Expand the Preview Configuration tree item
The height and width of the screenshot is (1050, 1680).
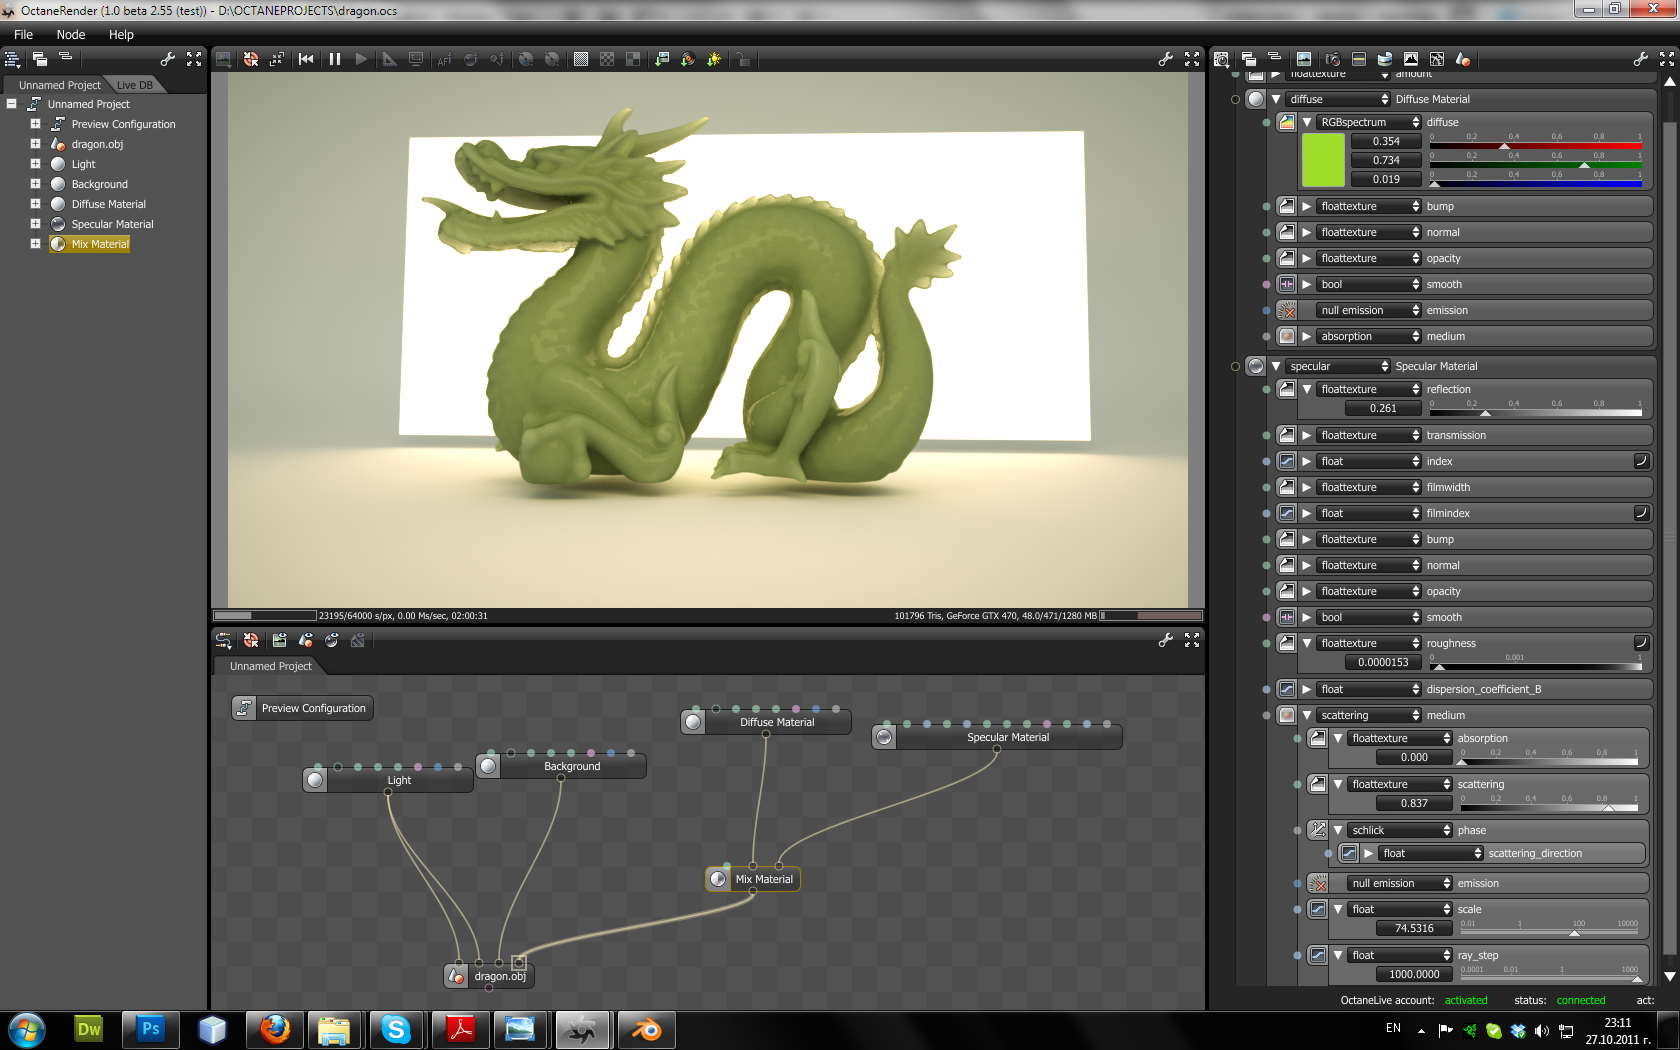(x=35, y=124)
